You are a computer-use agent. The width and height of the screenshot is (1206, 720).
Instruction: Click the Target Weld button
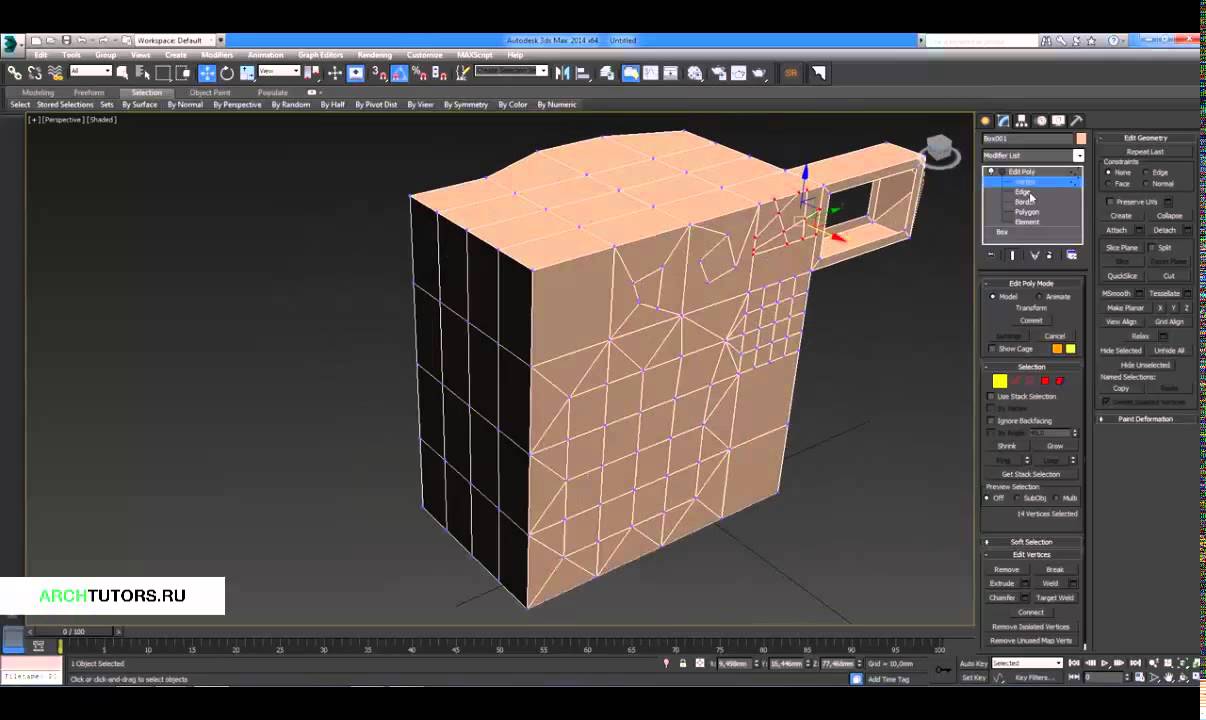coord(1055,598)
